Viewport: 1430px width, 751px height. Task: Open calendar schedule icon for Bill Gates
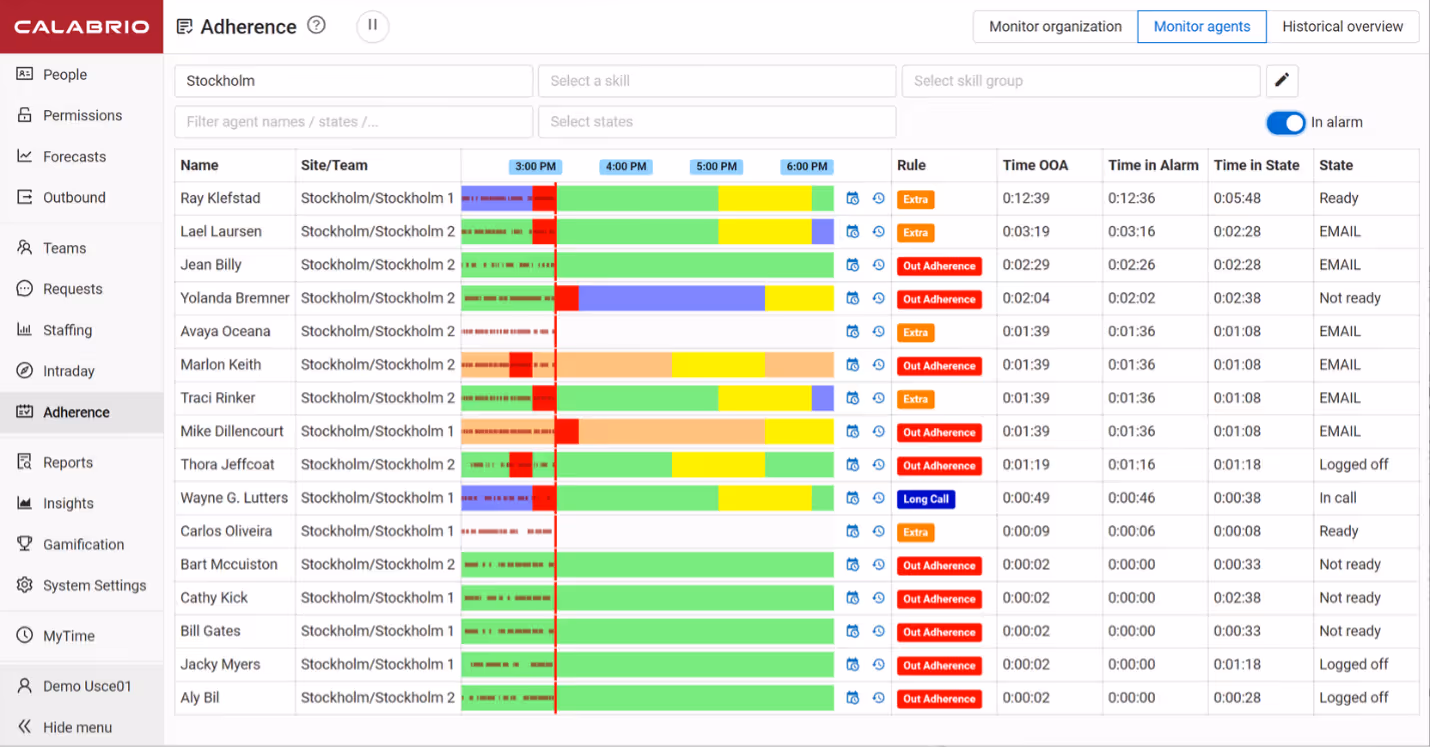click(853, 631)
